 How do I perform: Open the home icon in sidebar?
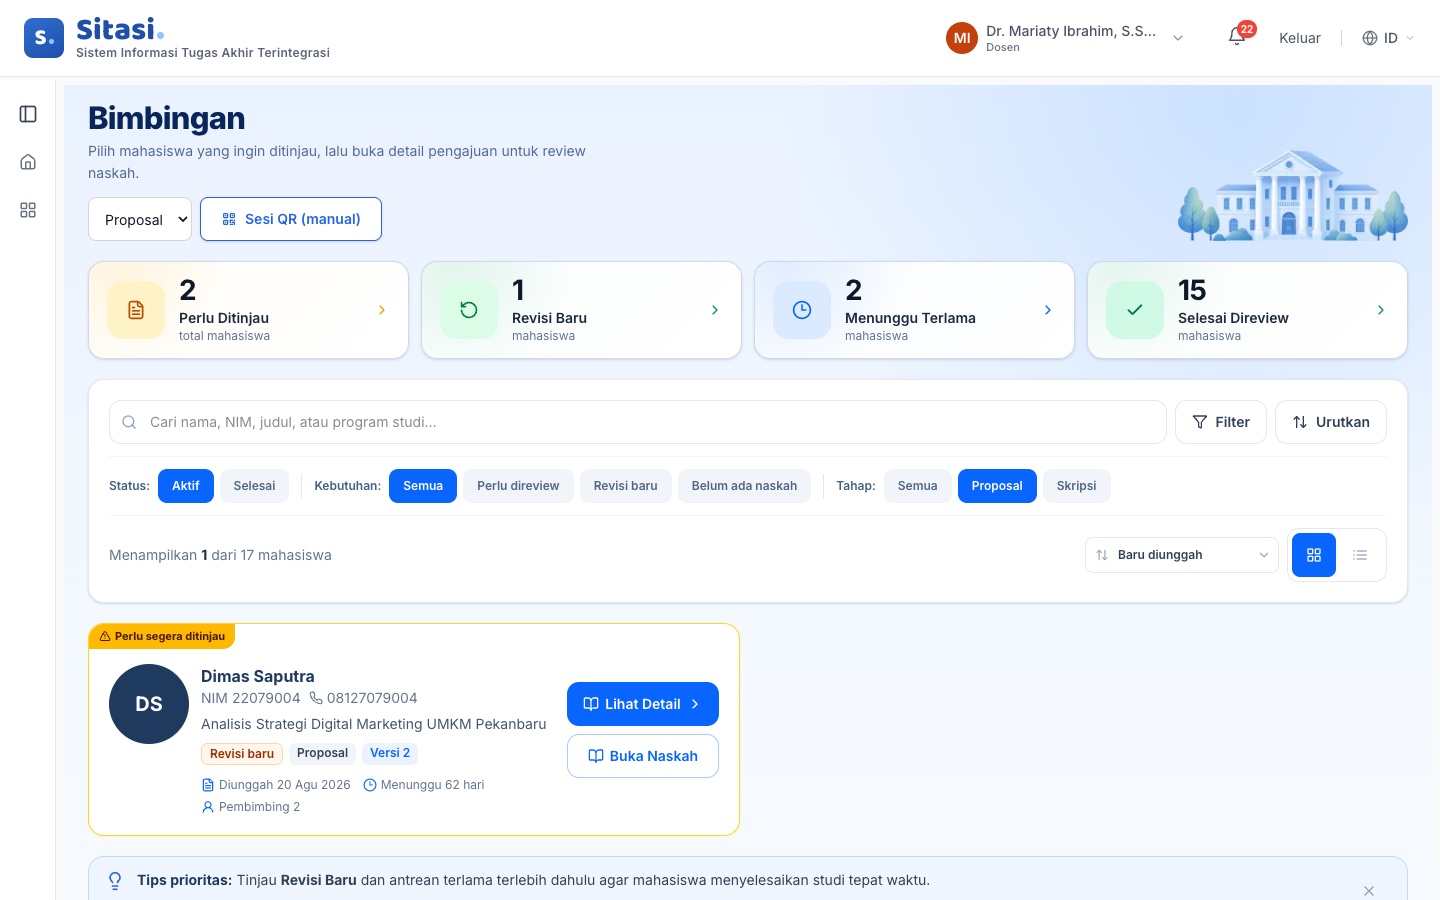pos(28,162)
